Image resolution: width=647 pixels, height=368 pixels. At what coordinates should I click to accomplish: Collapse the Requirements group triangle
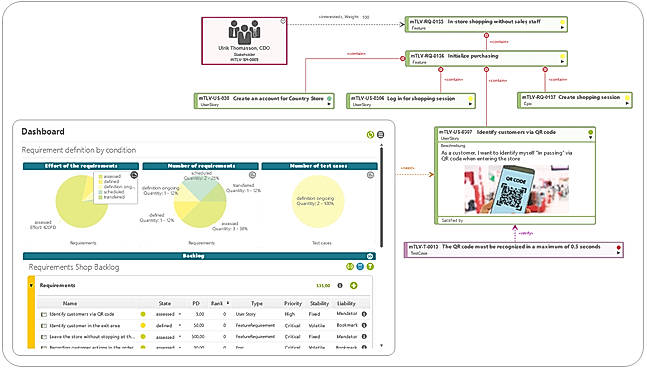pos(31,285)
